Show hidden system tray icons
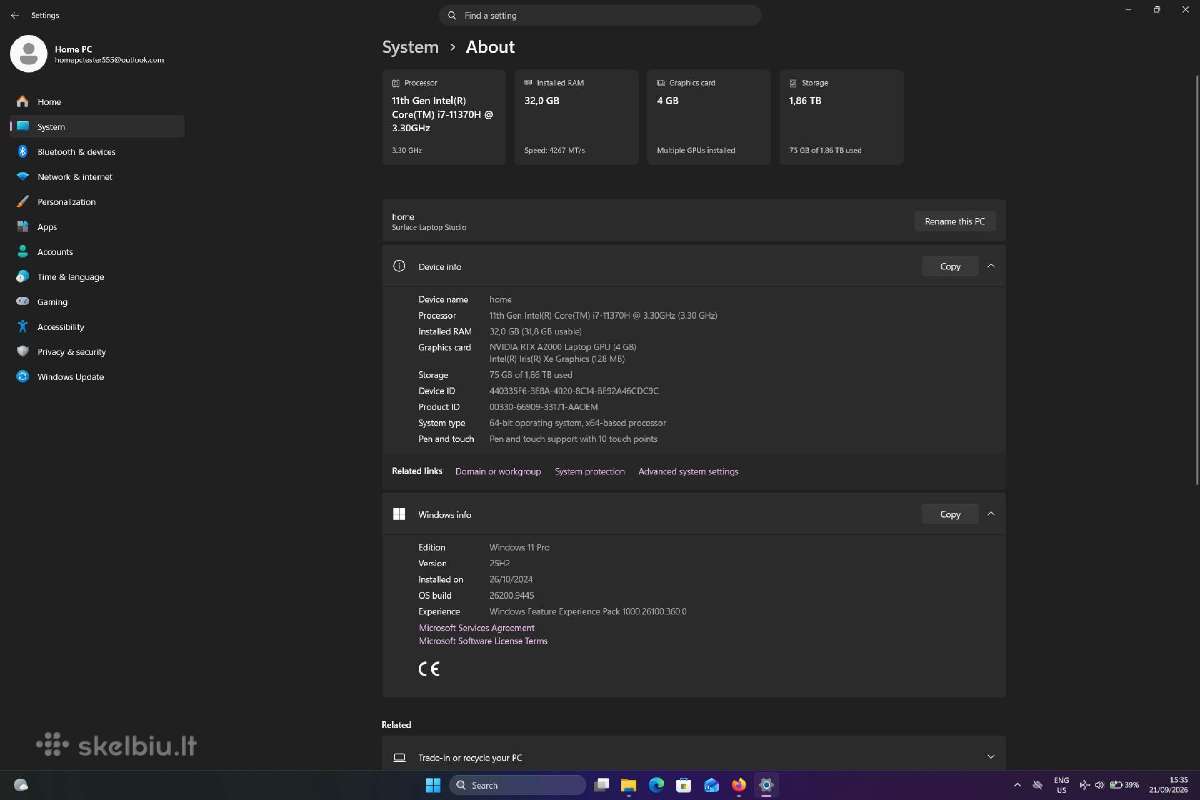Viewport: 1200px width, 800px height. point(1018,785)
